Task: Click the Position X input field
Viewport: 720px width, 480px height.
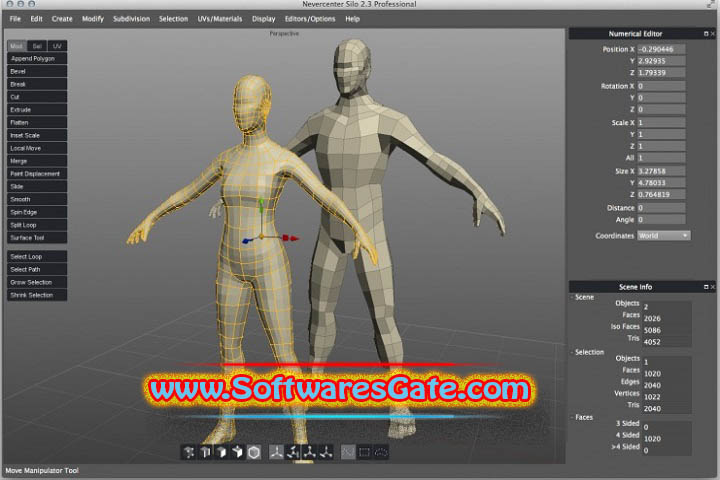Action: click(x=661, y=49)
